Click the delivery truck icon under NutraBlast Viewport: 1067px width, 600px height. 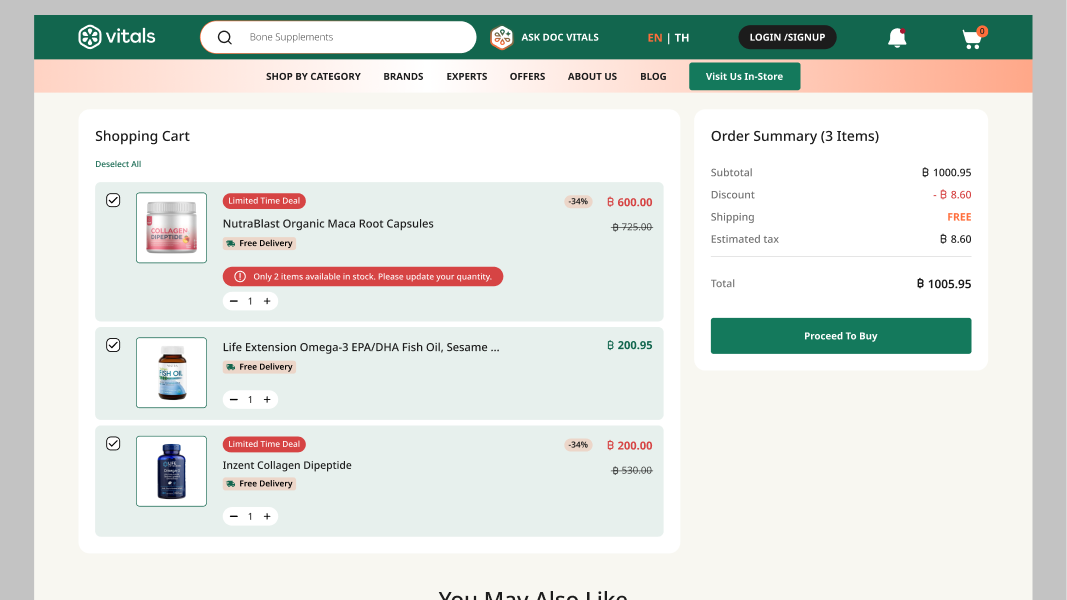231,244
